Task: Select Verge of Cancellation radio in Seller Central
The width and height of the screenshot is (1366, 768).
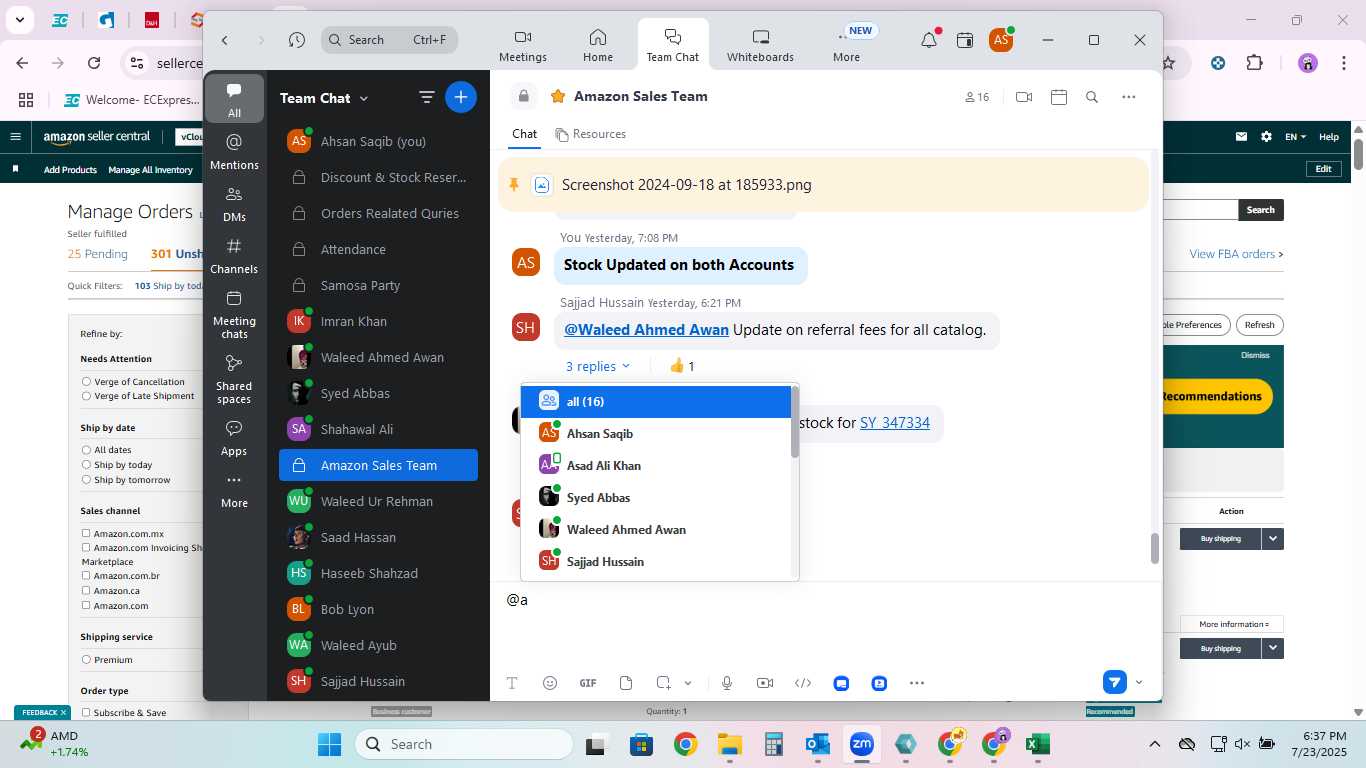Action: click(x=87, y=382)
